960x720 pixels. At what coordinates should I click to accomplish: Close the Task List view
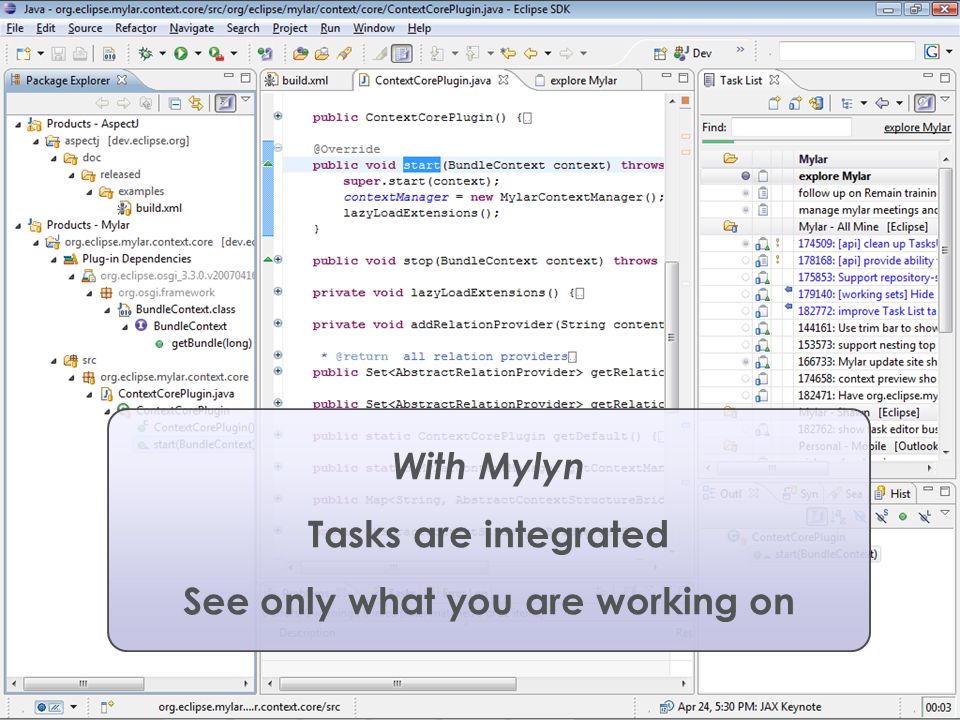click(x=774, y=80)
